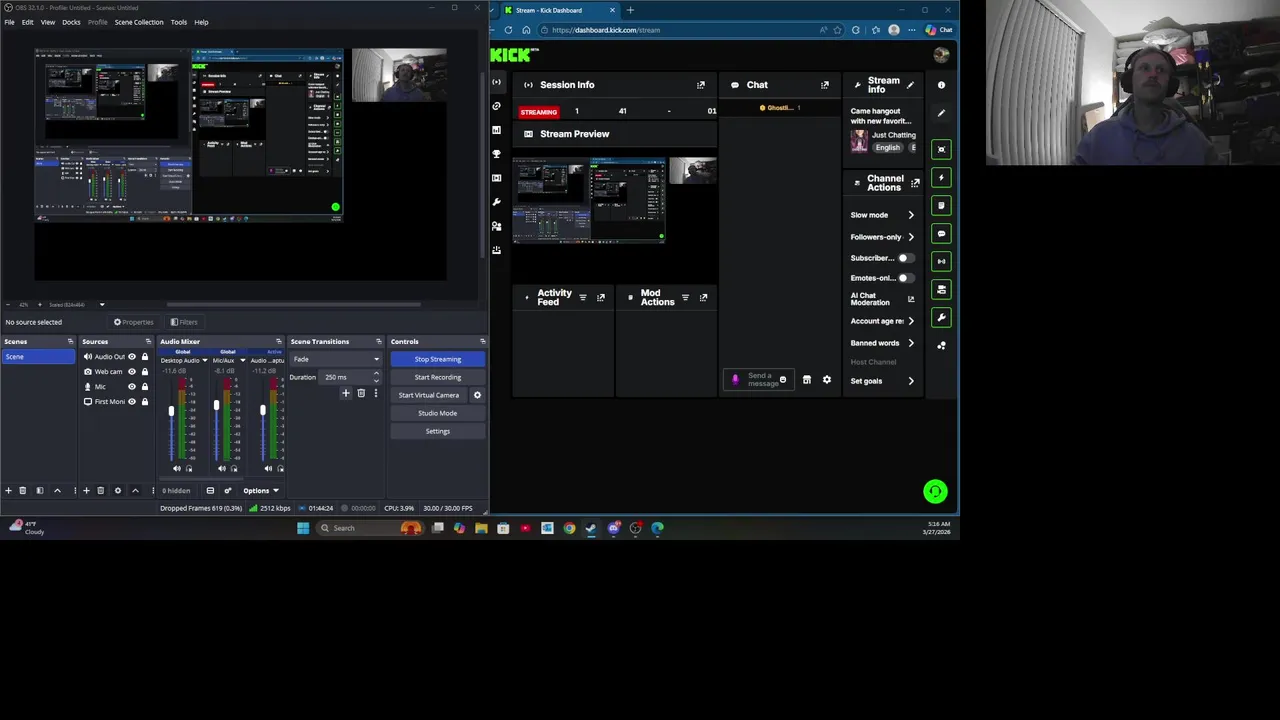
Task: Filter the Activity Feed panel
Action: 583,297
